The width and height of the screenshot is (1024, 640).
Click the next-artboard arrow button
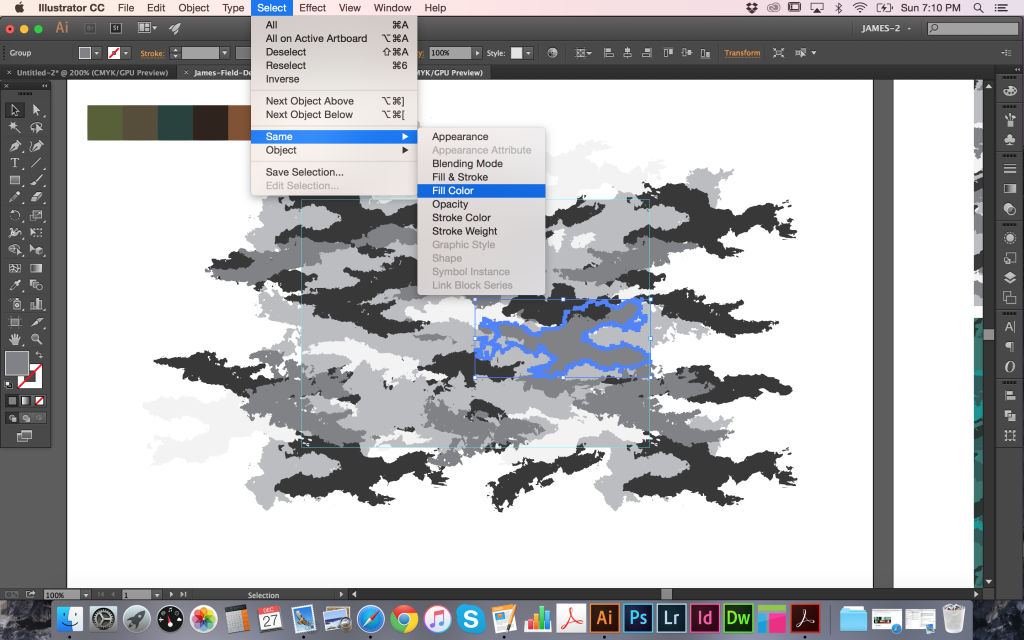tap(171, 594)
